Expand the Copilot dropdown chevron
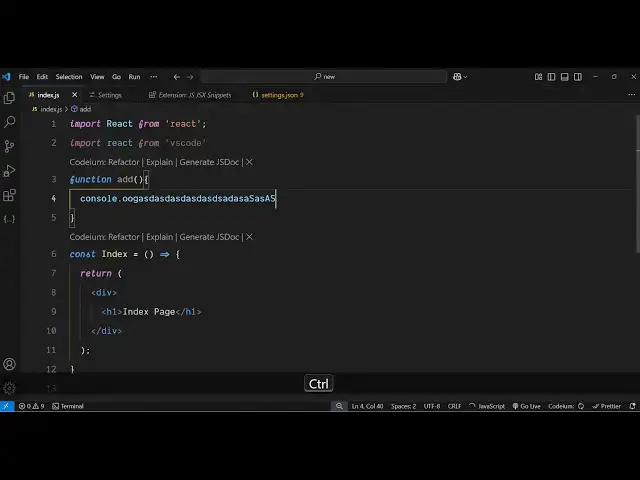The height and width of the screenshot is (480, 640). (465, 77)
